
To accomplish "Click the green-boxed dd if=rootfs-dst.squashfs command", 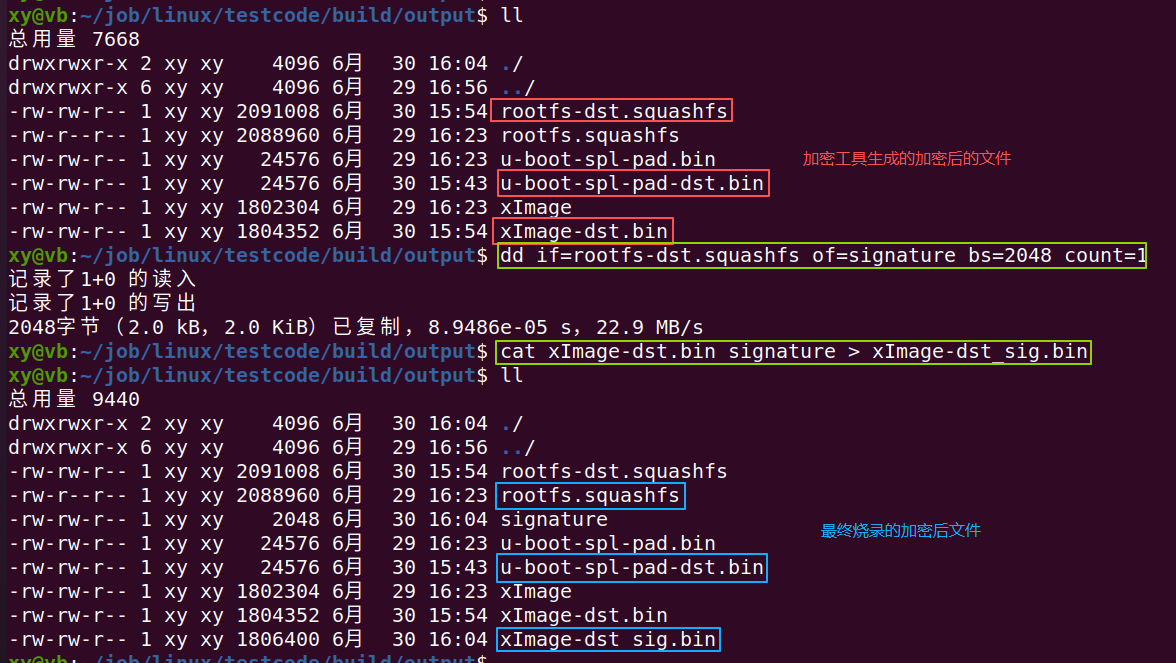I will [822, 255].
